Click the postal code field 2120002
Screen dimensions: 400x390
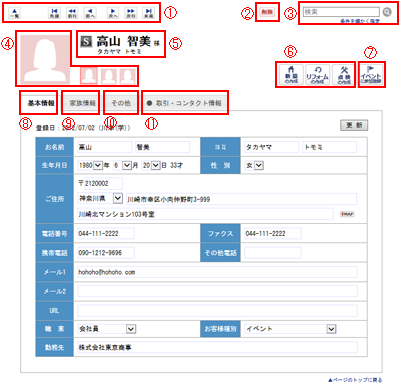(x=103, y=183)
